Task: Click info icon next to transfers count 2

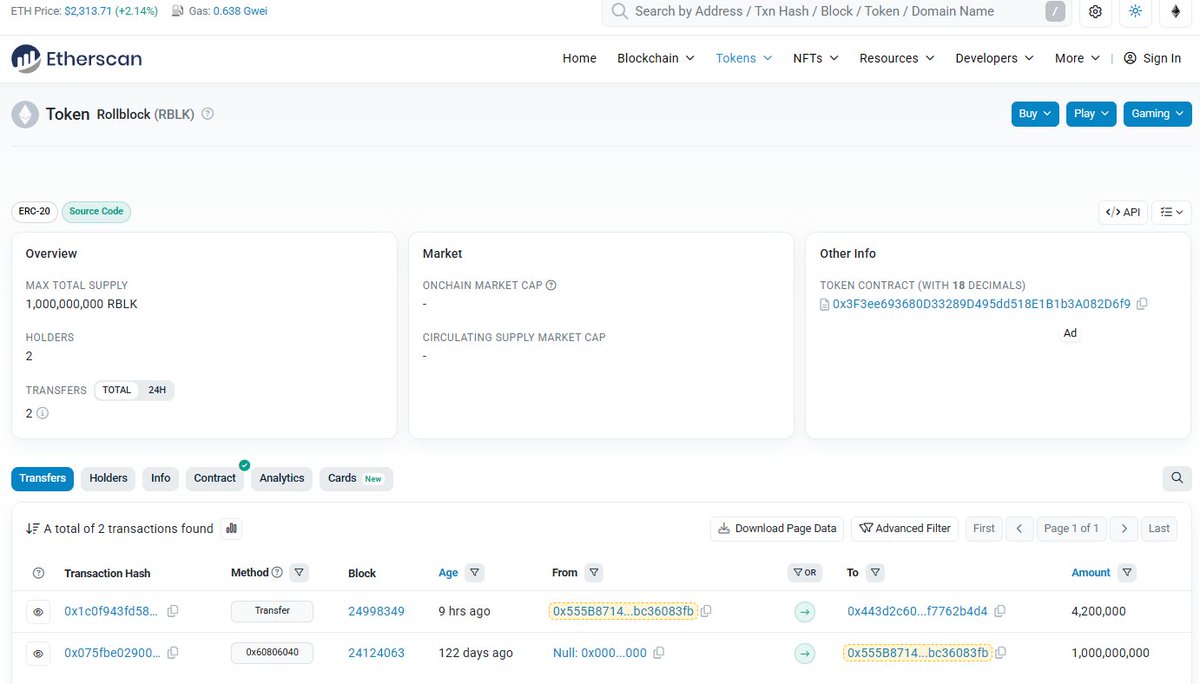Action: [x=43, y=413]
